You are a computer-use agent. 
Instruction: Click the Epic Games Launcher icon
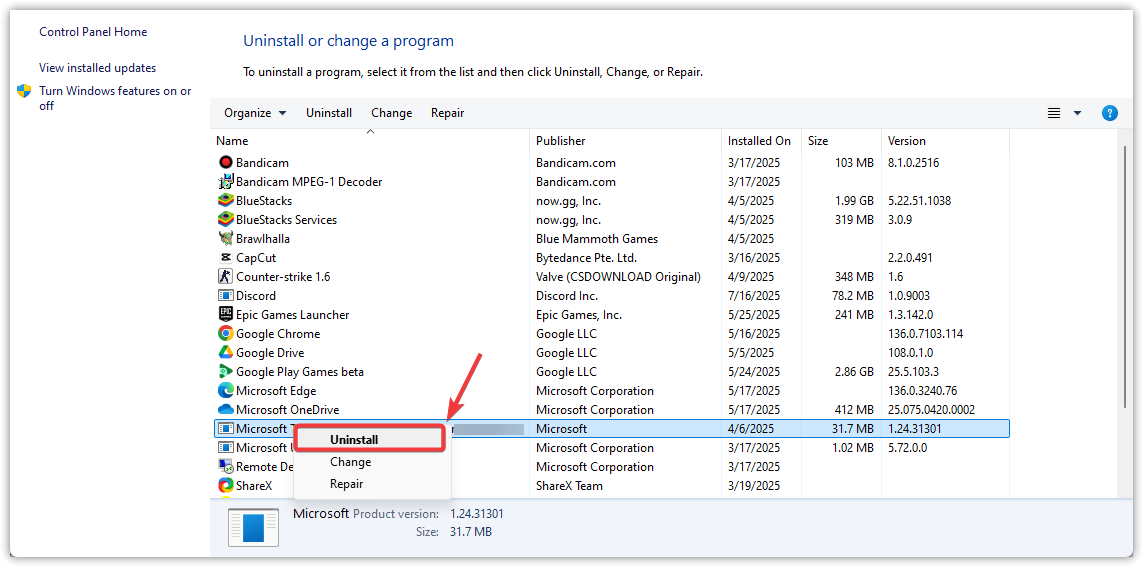point(225,315)
